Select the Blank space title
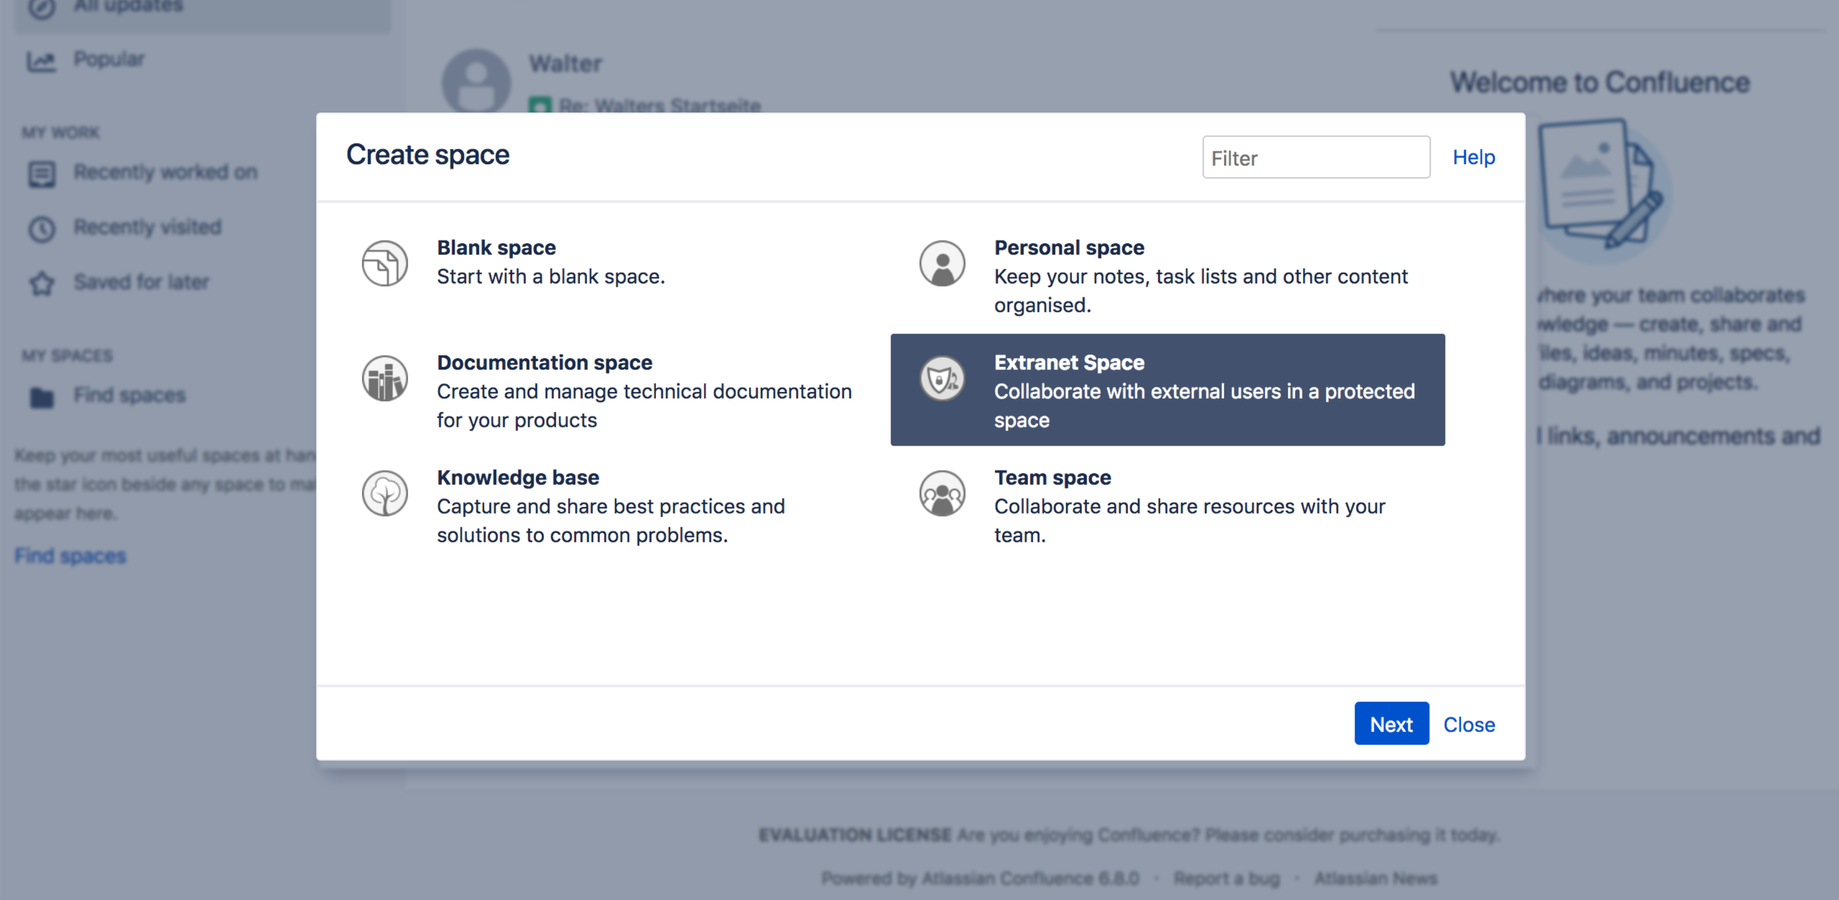This screenshot has width=1839, height=900. coord(496,247)
